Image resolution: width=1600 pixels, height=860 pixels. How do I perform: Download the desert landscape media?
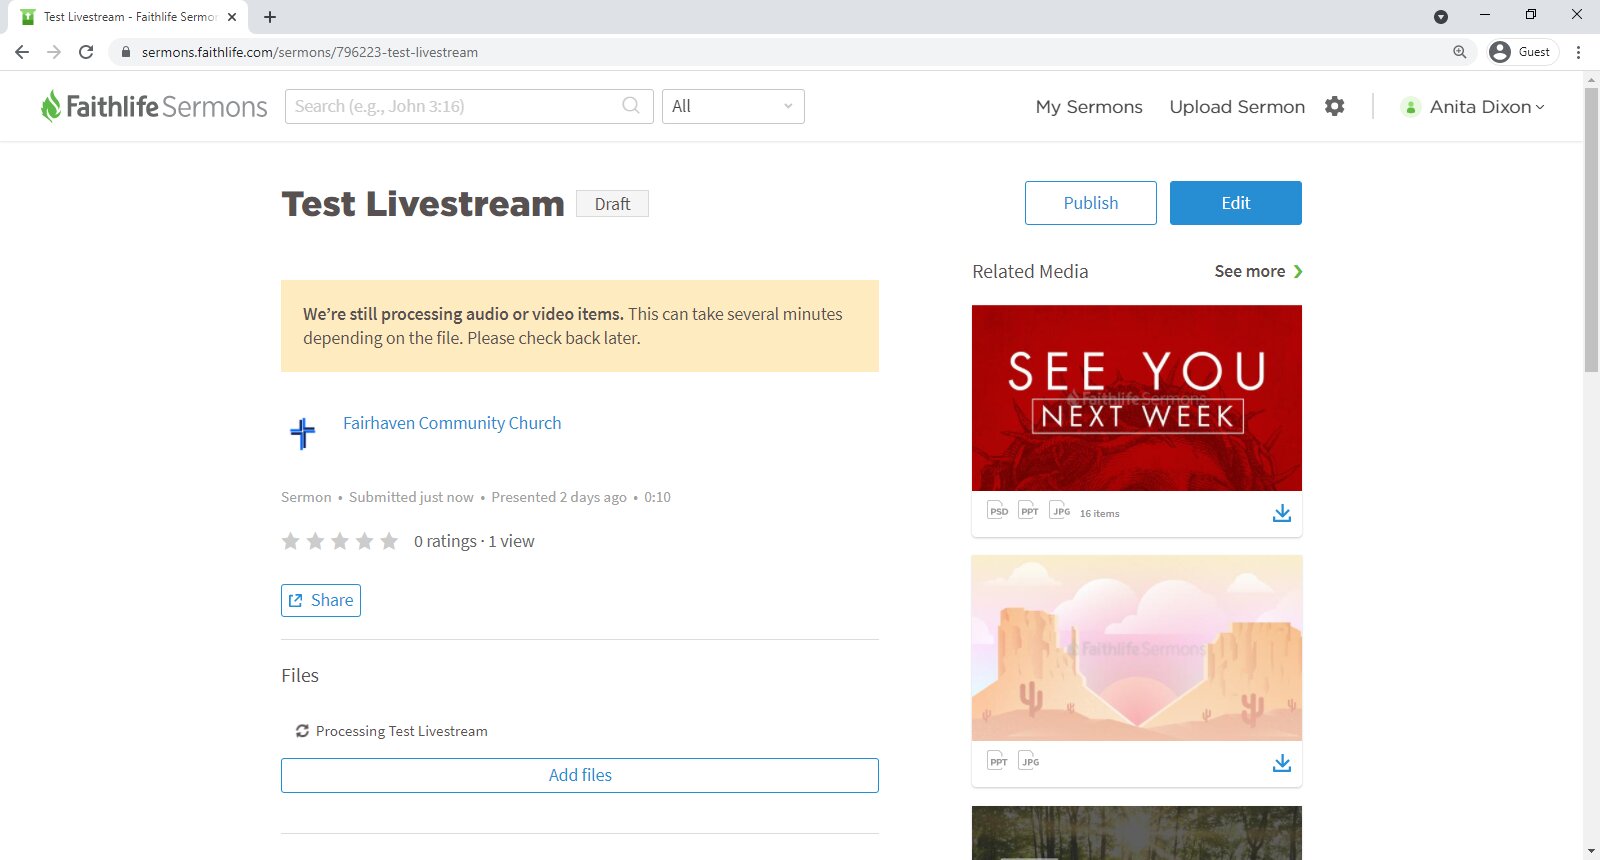click(x=1282, y=763)
